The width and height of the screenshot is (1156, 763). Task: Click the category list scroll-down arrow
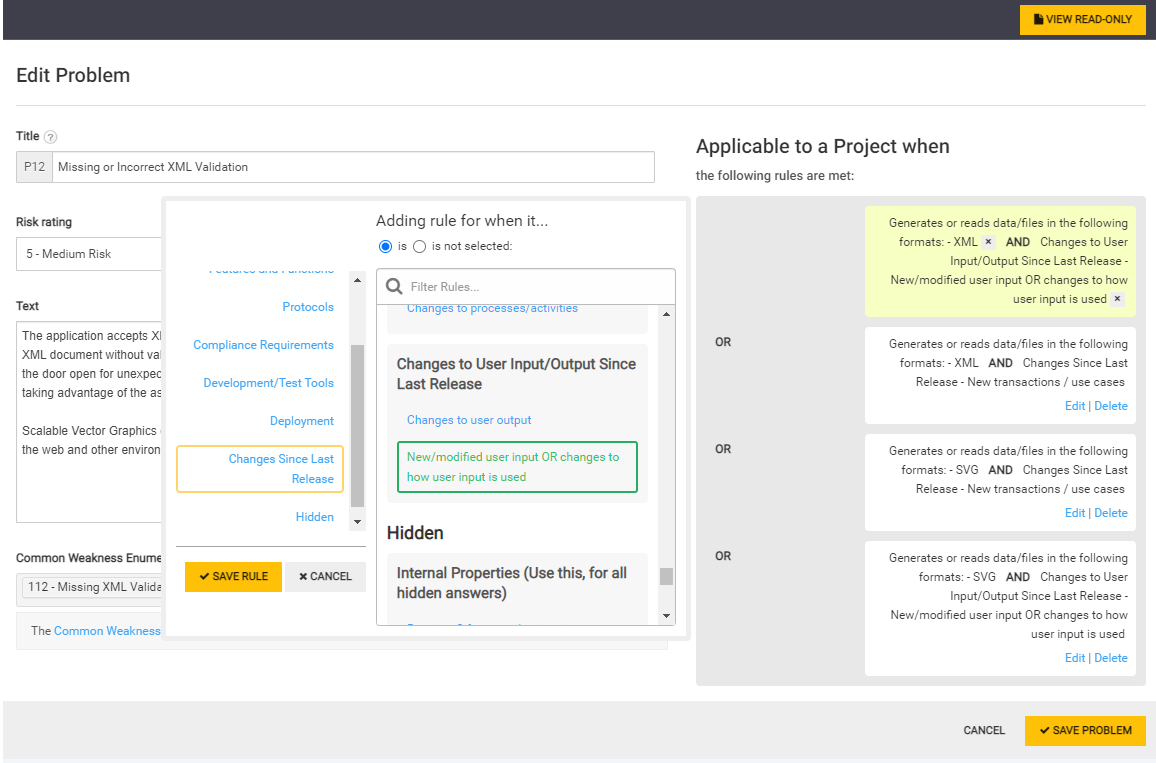tap(358, 521)
